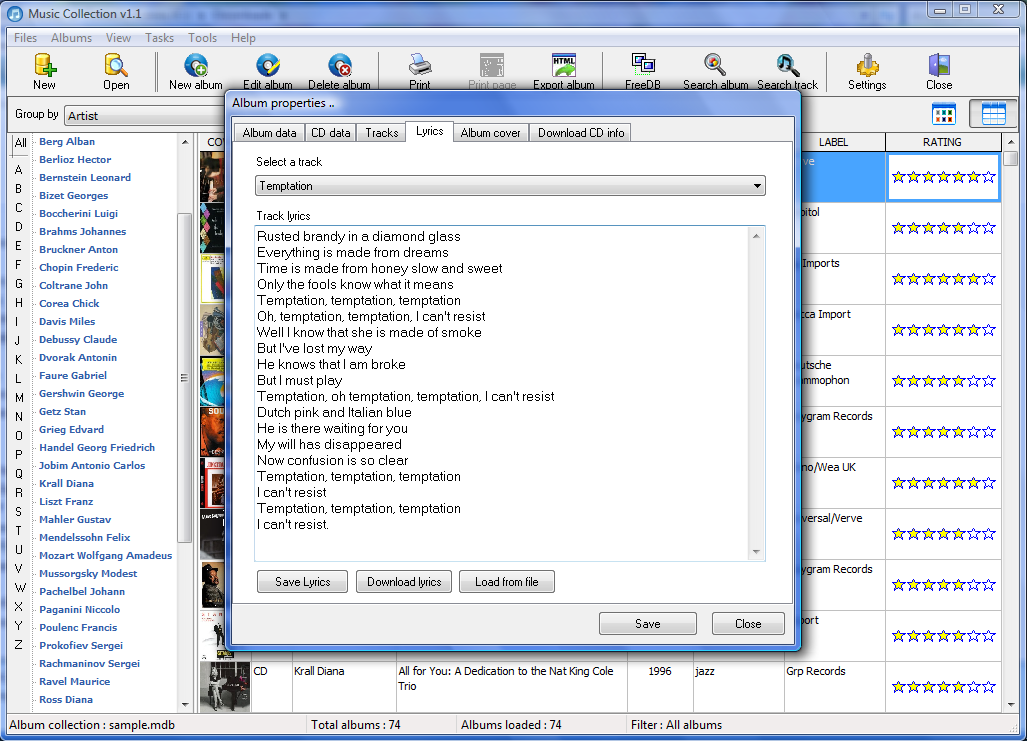
Task: Click the New collection toolbar icon
Action: [x=45, y=71]
